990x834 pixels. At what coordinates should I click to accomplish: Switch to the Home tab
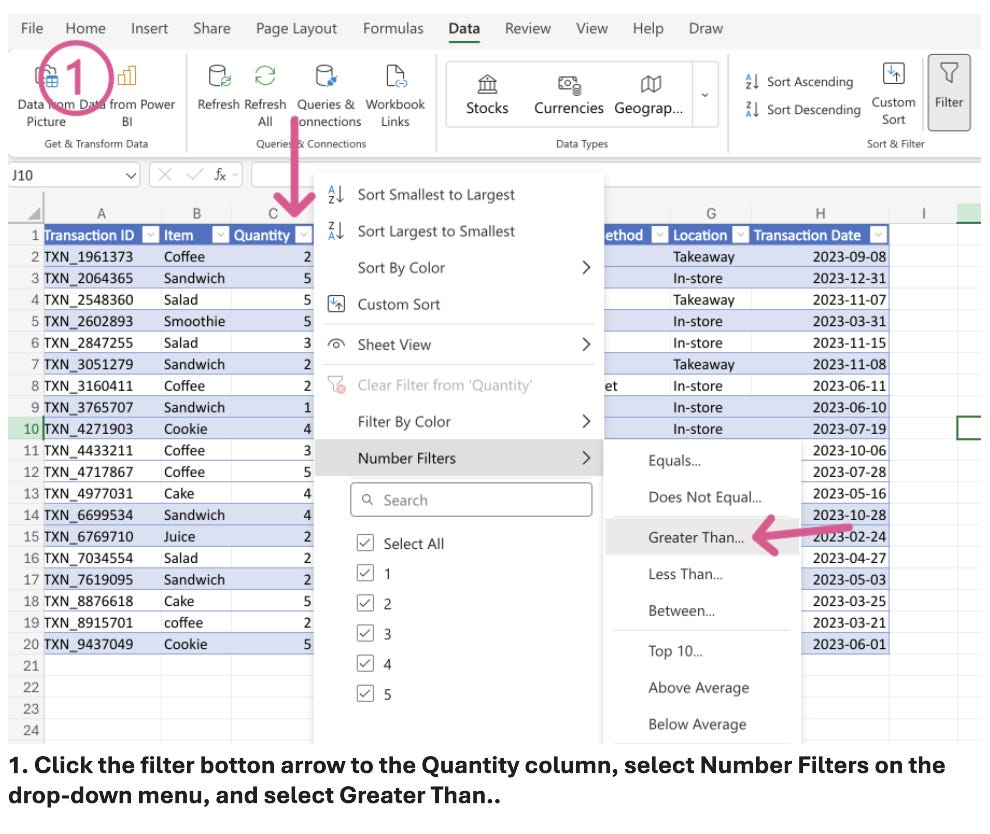pos(85,28)
